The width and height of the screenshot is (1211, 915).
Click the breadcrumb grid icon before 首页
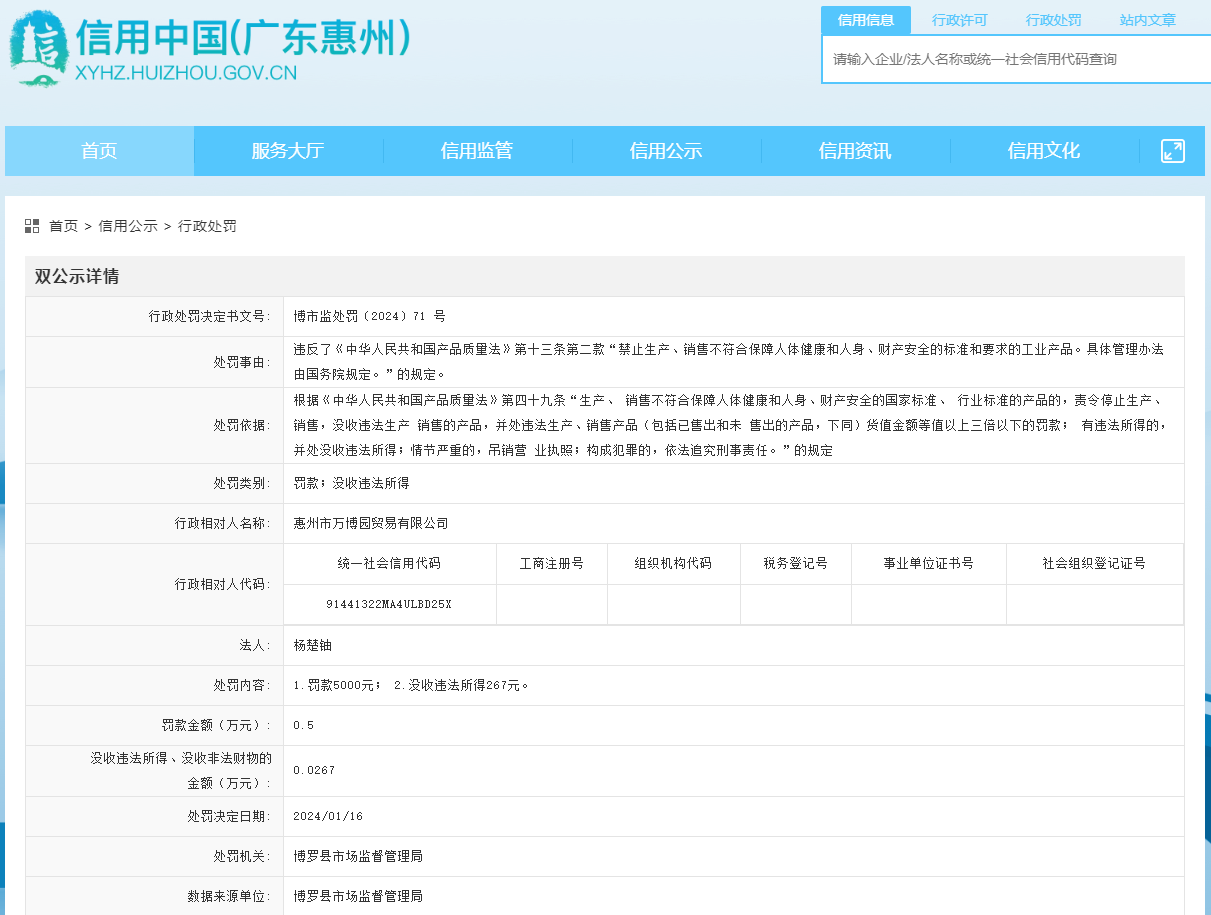(32, 226)
